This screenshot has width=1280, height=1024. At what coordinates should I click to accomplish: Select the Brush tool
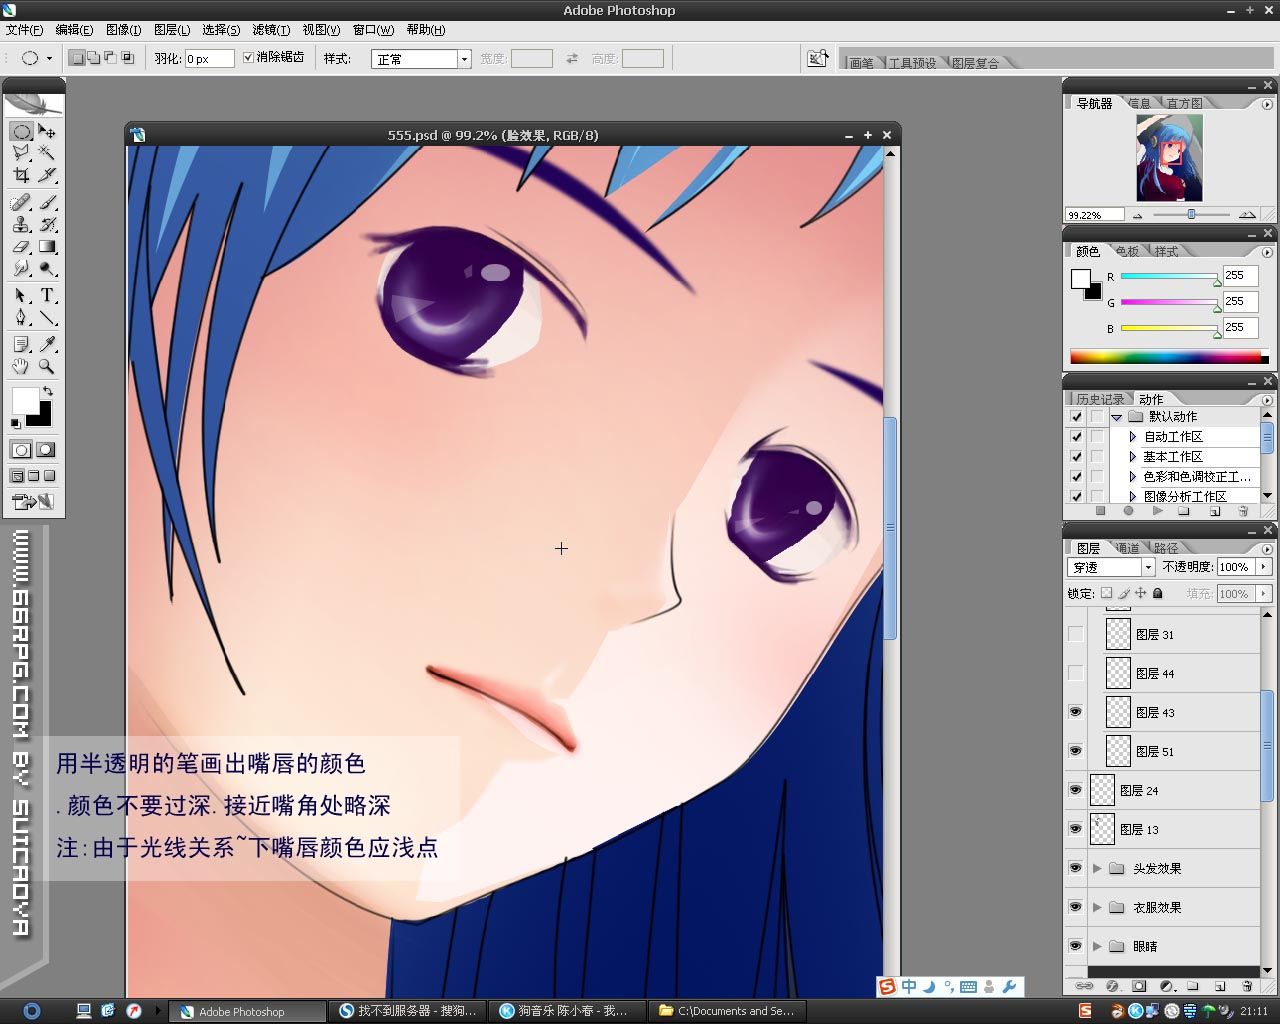[x=47, y=203]
